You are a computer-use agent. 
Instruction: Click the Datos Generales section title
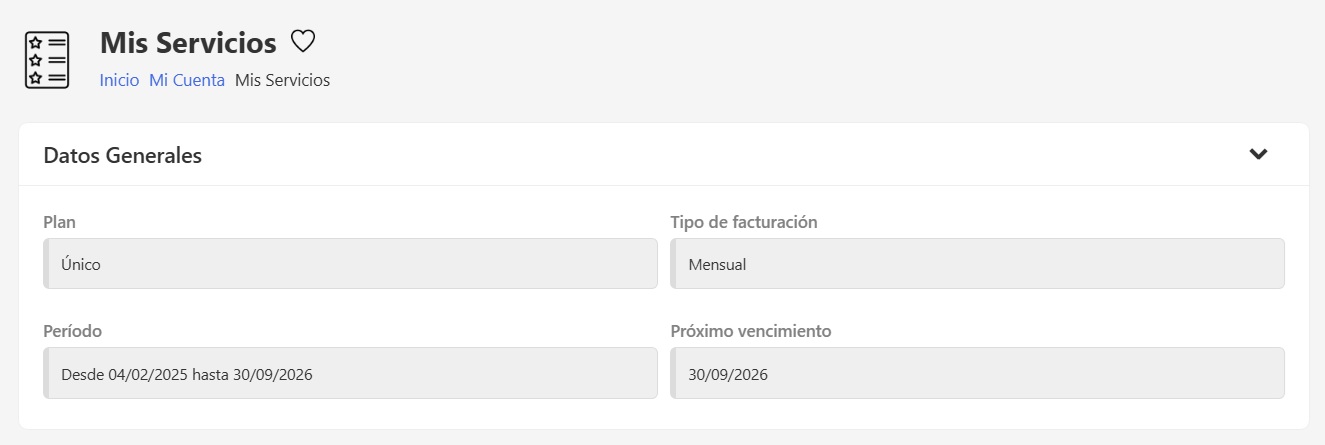pos(123,155)
